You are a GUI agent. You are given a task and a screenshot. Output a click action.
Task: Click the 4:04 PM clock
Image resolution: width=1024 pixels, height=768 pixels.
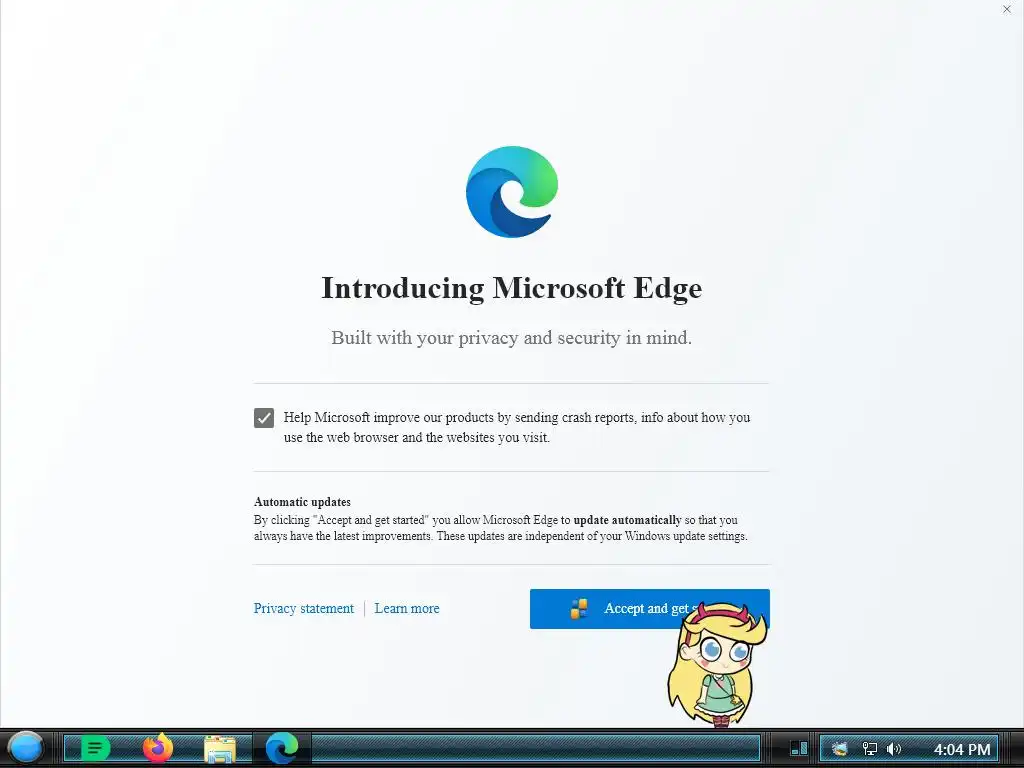click(962, 749)
